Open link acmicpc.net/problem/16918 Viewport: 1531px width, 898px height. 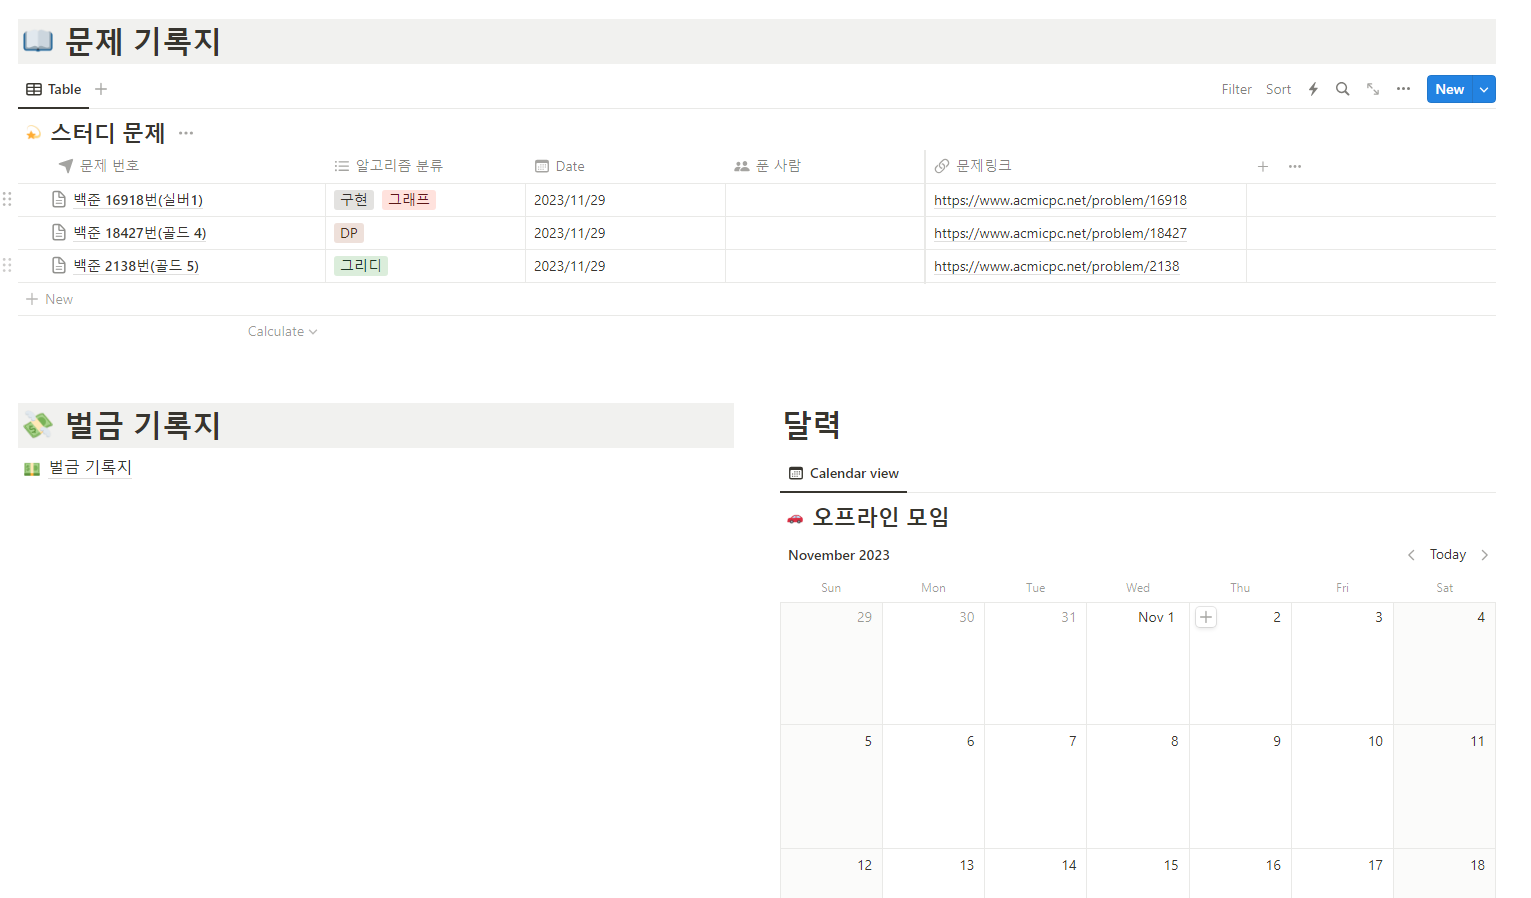pos(1060,200)
